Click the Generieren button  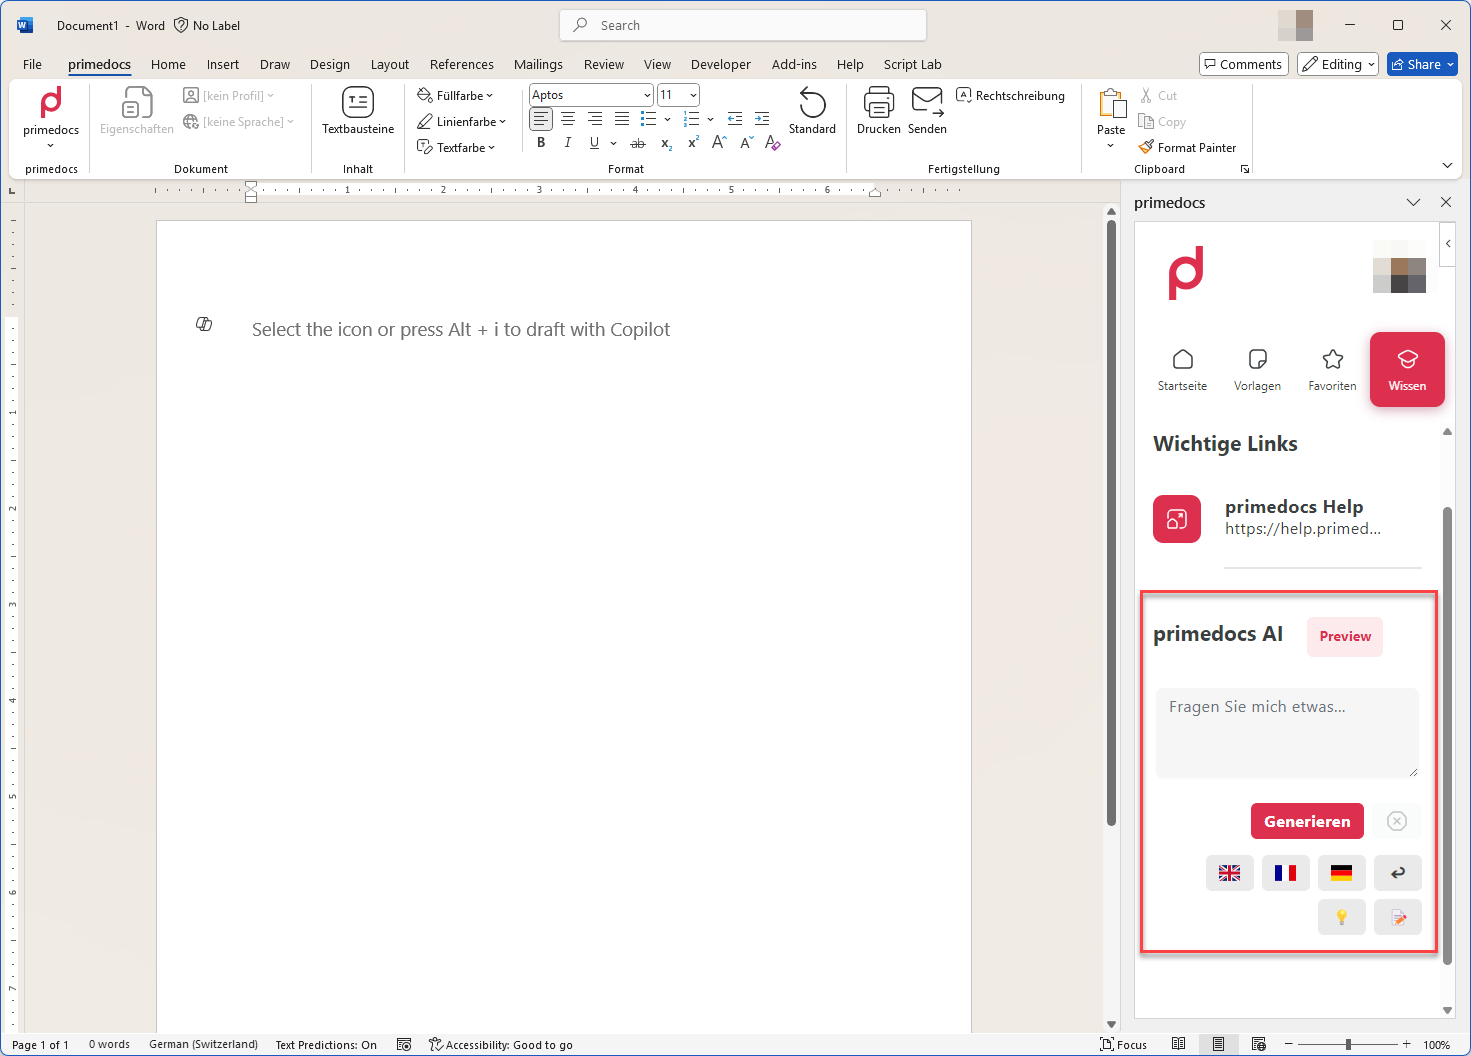pyautogui.click(x=1307, y=821)
